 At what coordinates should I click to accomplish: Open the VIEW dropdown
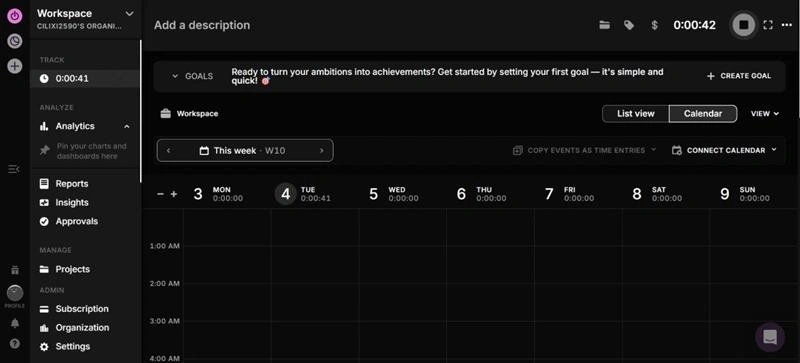pyautogui.click(x=765, y=114)
